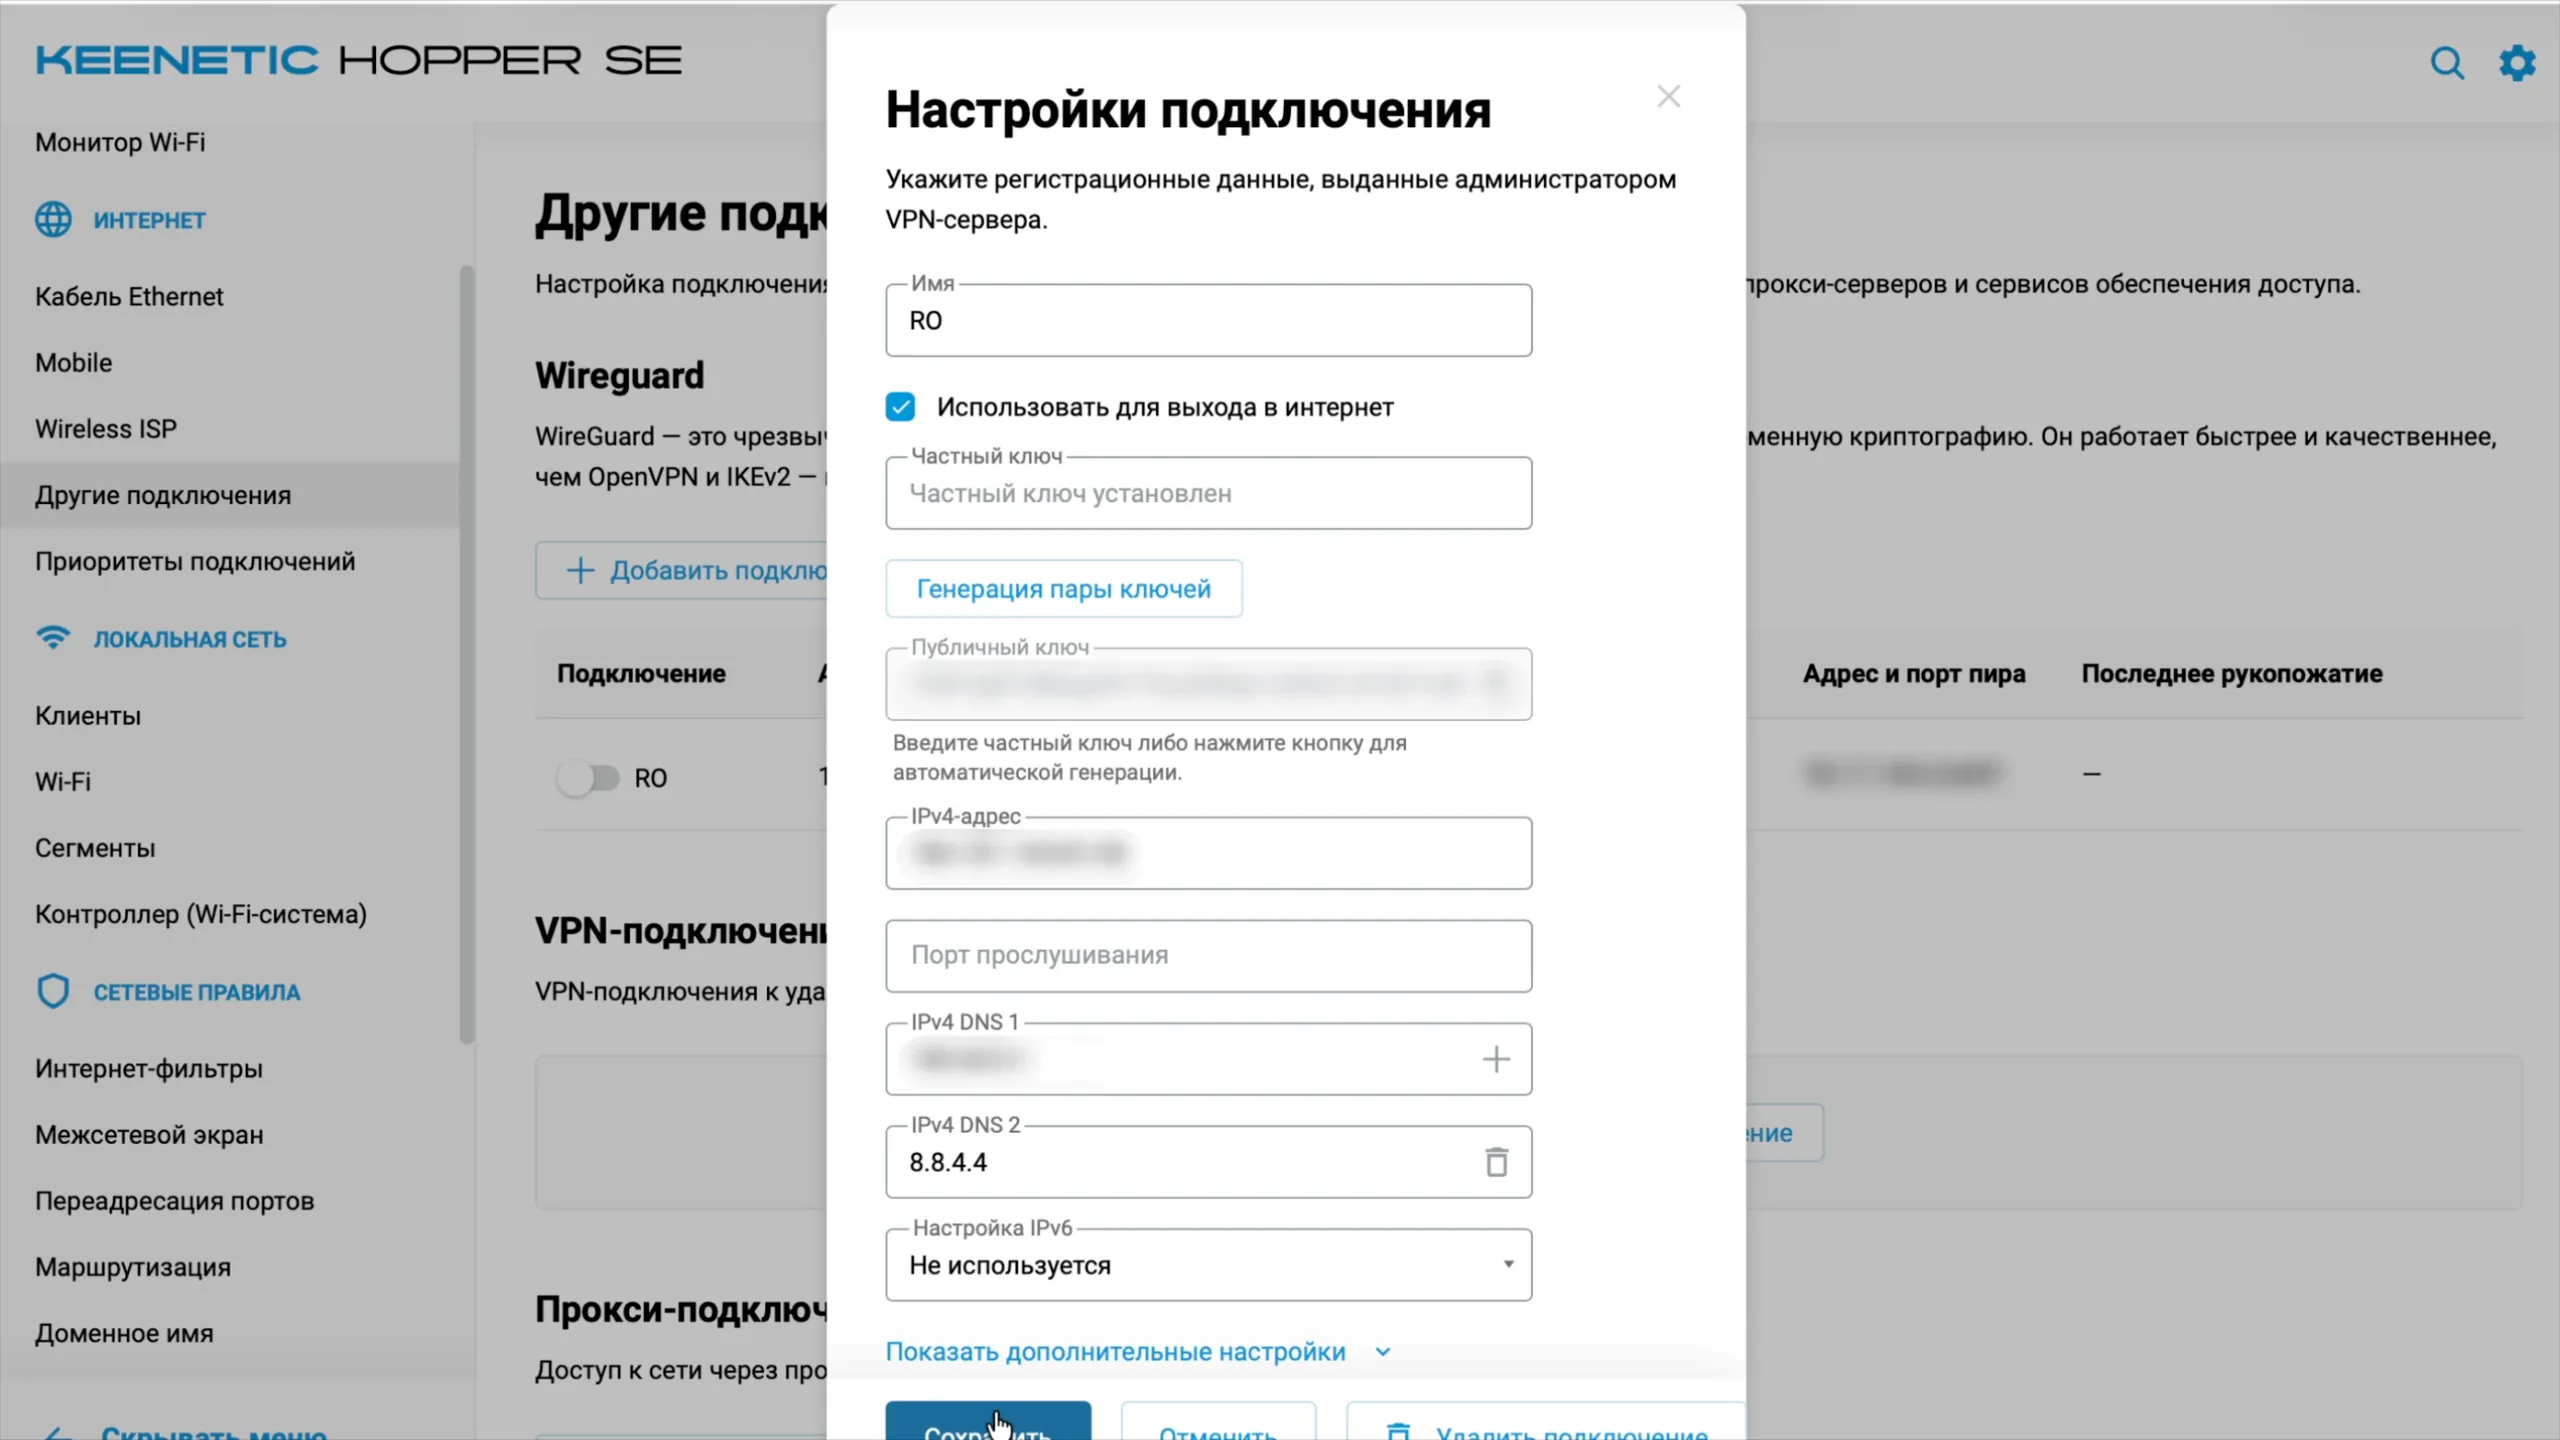Open Сегменты menu item
Image resolution: width=2560 pixels, height=1440 pixels.
point(95,848)
